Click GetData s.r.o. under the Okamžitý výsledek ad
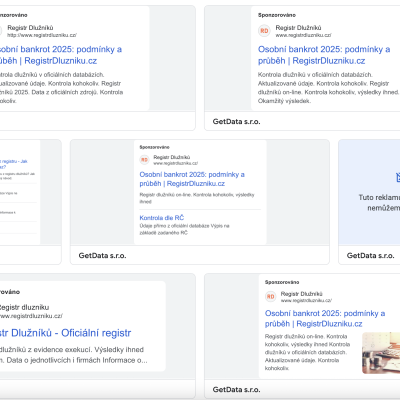Screen dimensions: 400x400 pos(236,122)
